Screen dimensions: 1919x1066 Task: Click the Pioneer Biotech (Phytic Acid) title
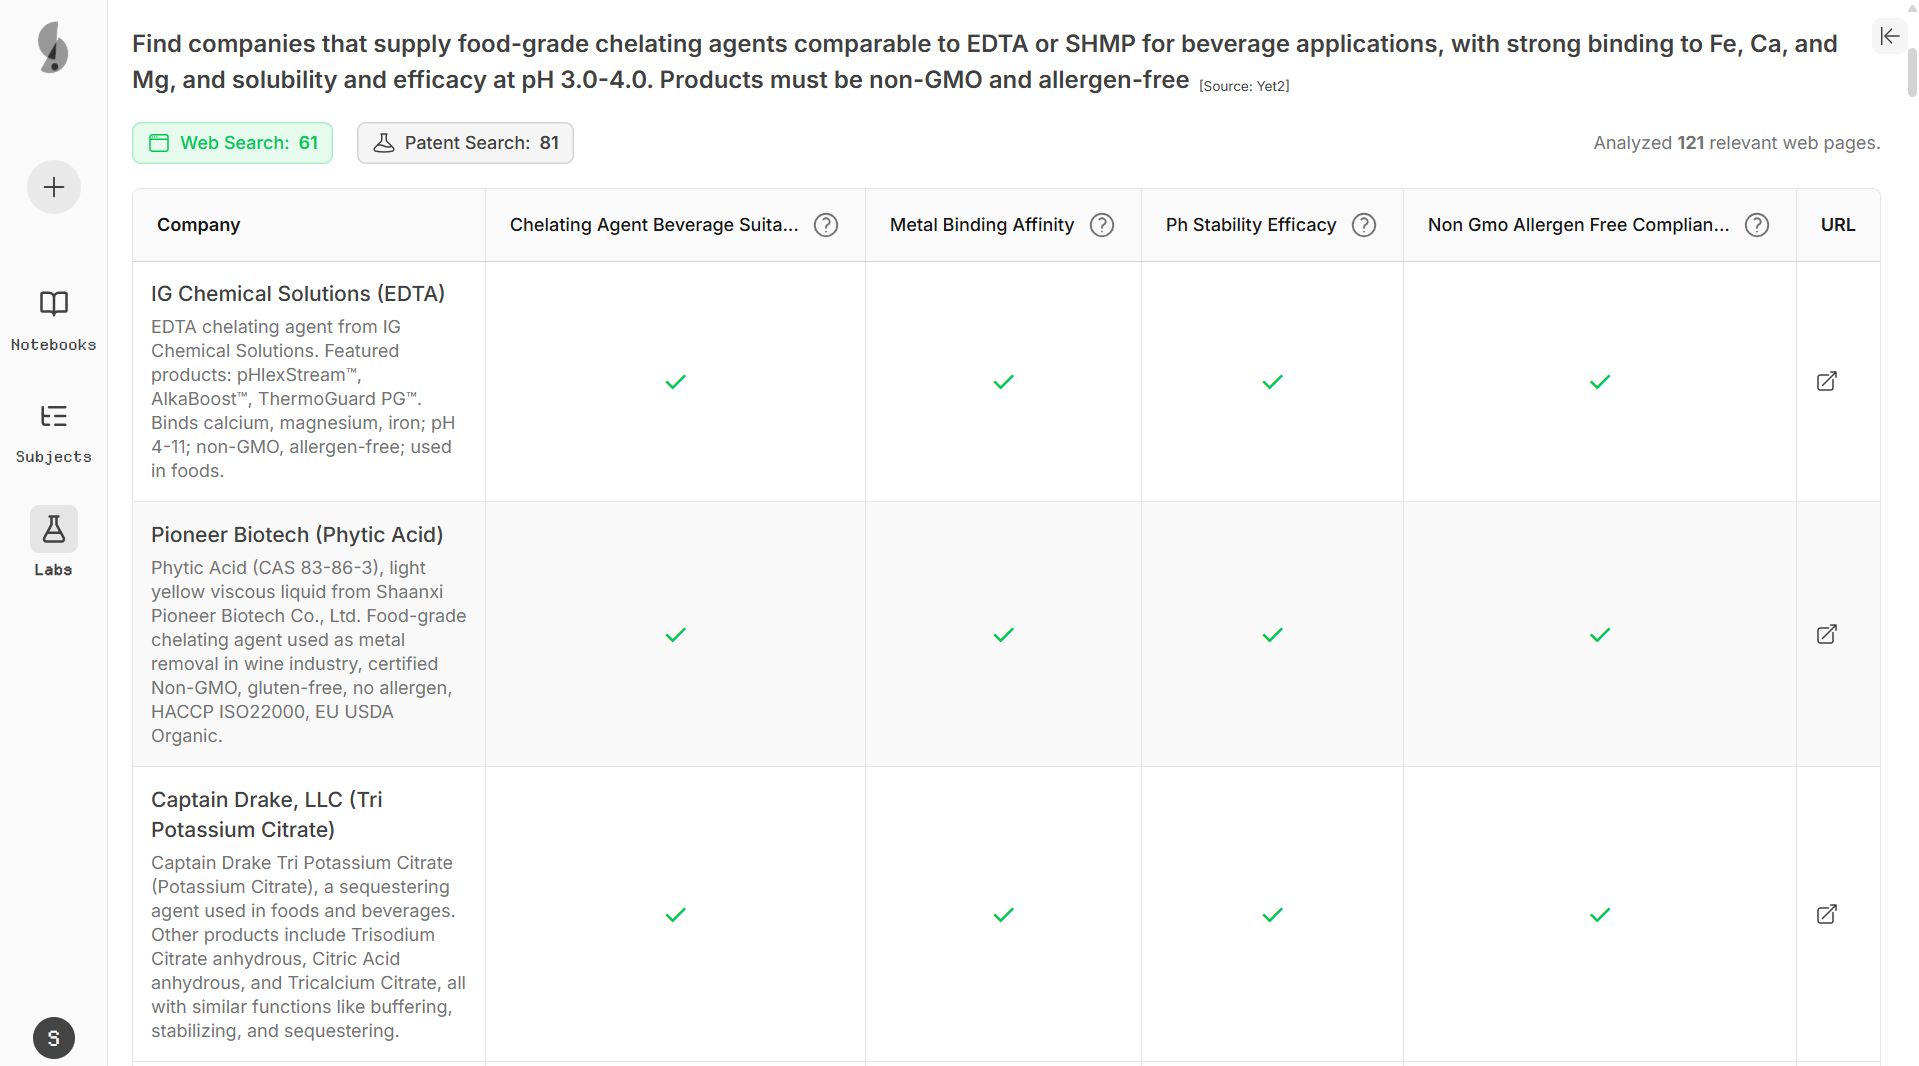(297, 535)
